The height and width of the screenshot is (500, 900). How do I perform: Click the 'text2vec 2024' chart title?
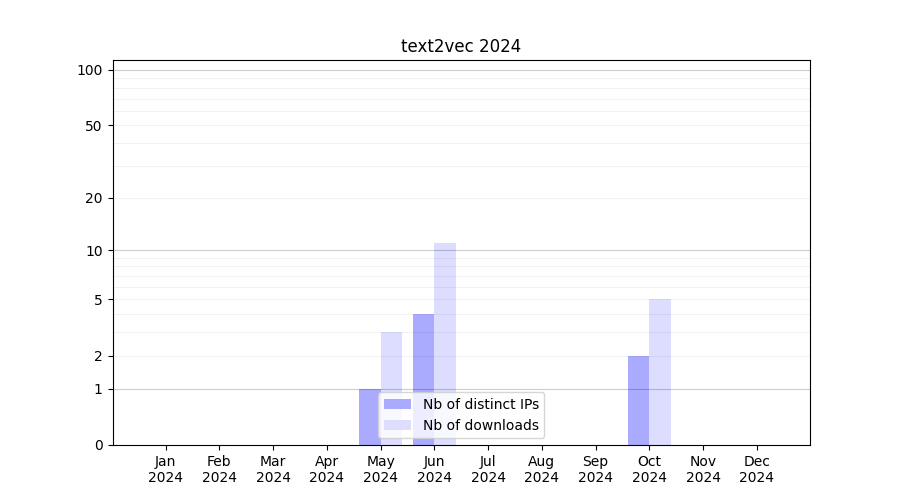pyautogui.click(x=460, y=46)
